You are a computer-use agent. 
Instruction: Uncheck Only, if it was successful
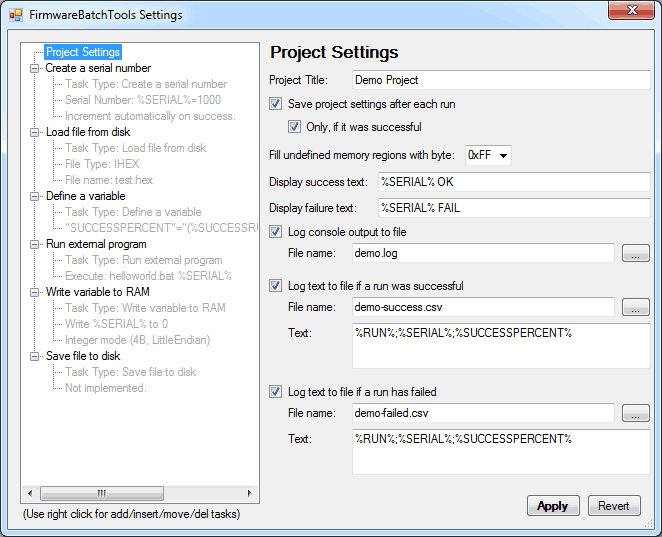coord(295,127)
